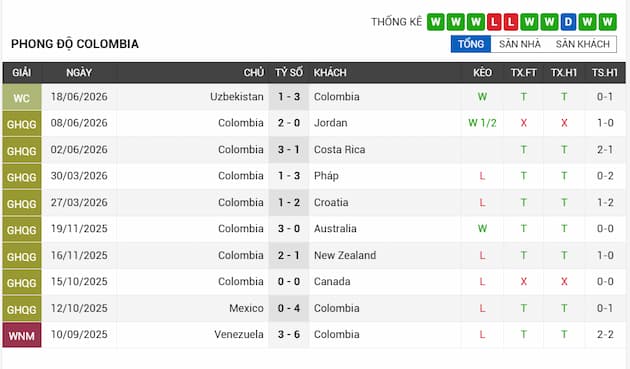
Task: Click the first red L badge
Action: click(494, 22)
